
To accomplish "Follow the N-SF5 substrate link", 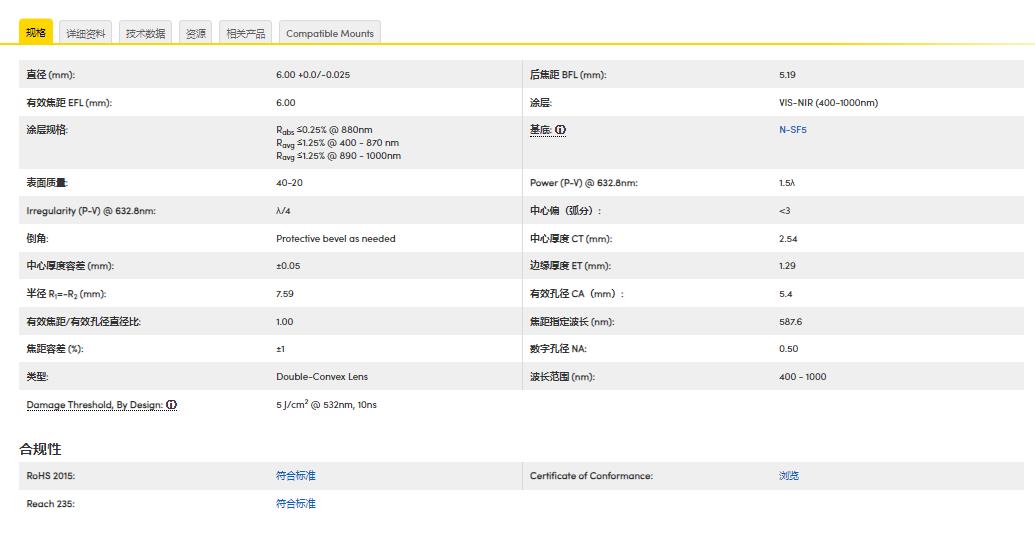I will click(792, 130).
